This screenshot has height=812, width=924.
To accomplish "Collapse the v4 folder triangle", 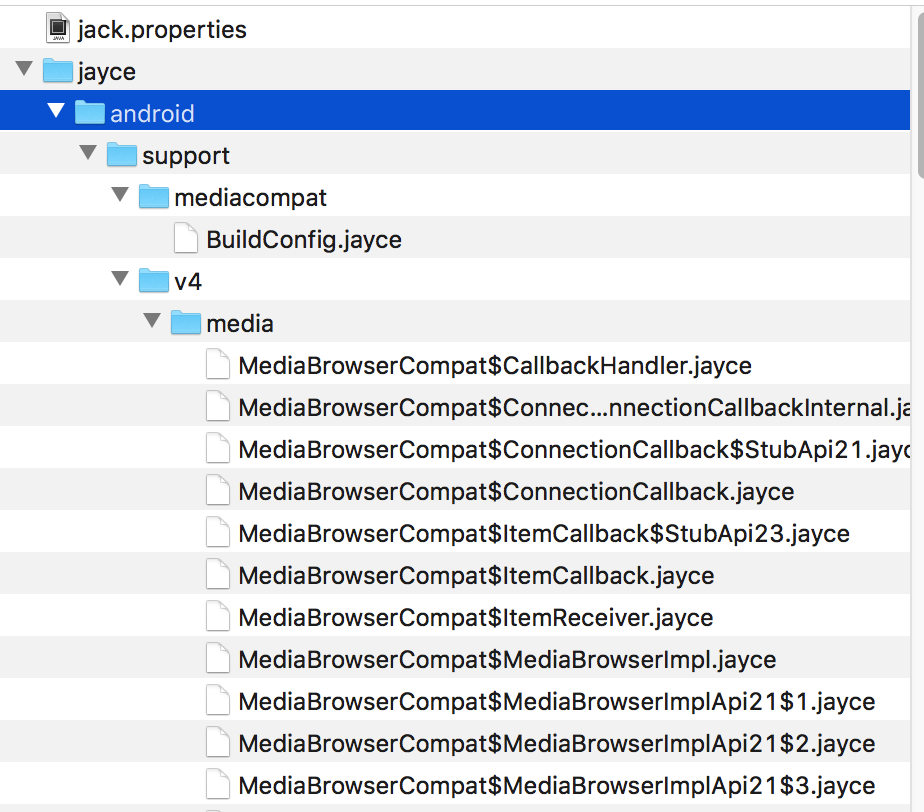I will click(x=120, y=280).
